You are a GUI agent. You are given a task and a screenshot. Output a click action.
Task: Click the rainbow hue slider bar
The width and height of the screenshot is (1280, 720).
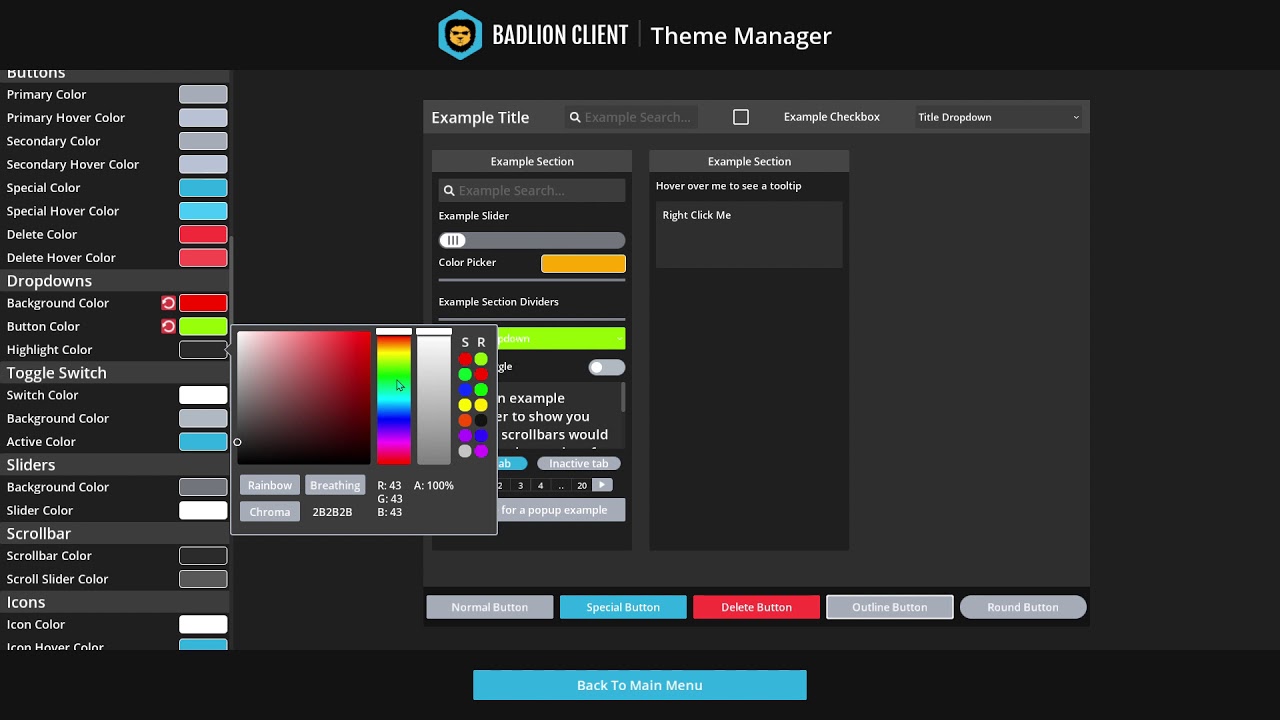394,399
